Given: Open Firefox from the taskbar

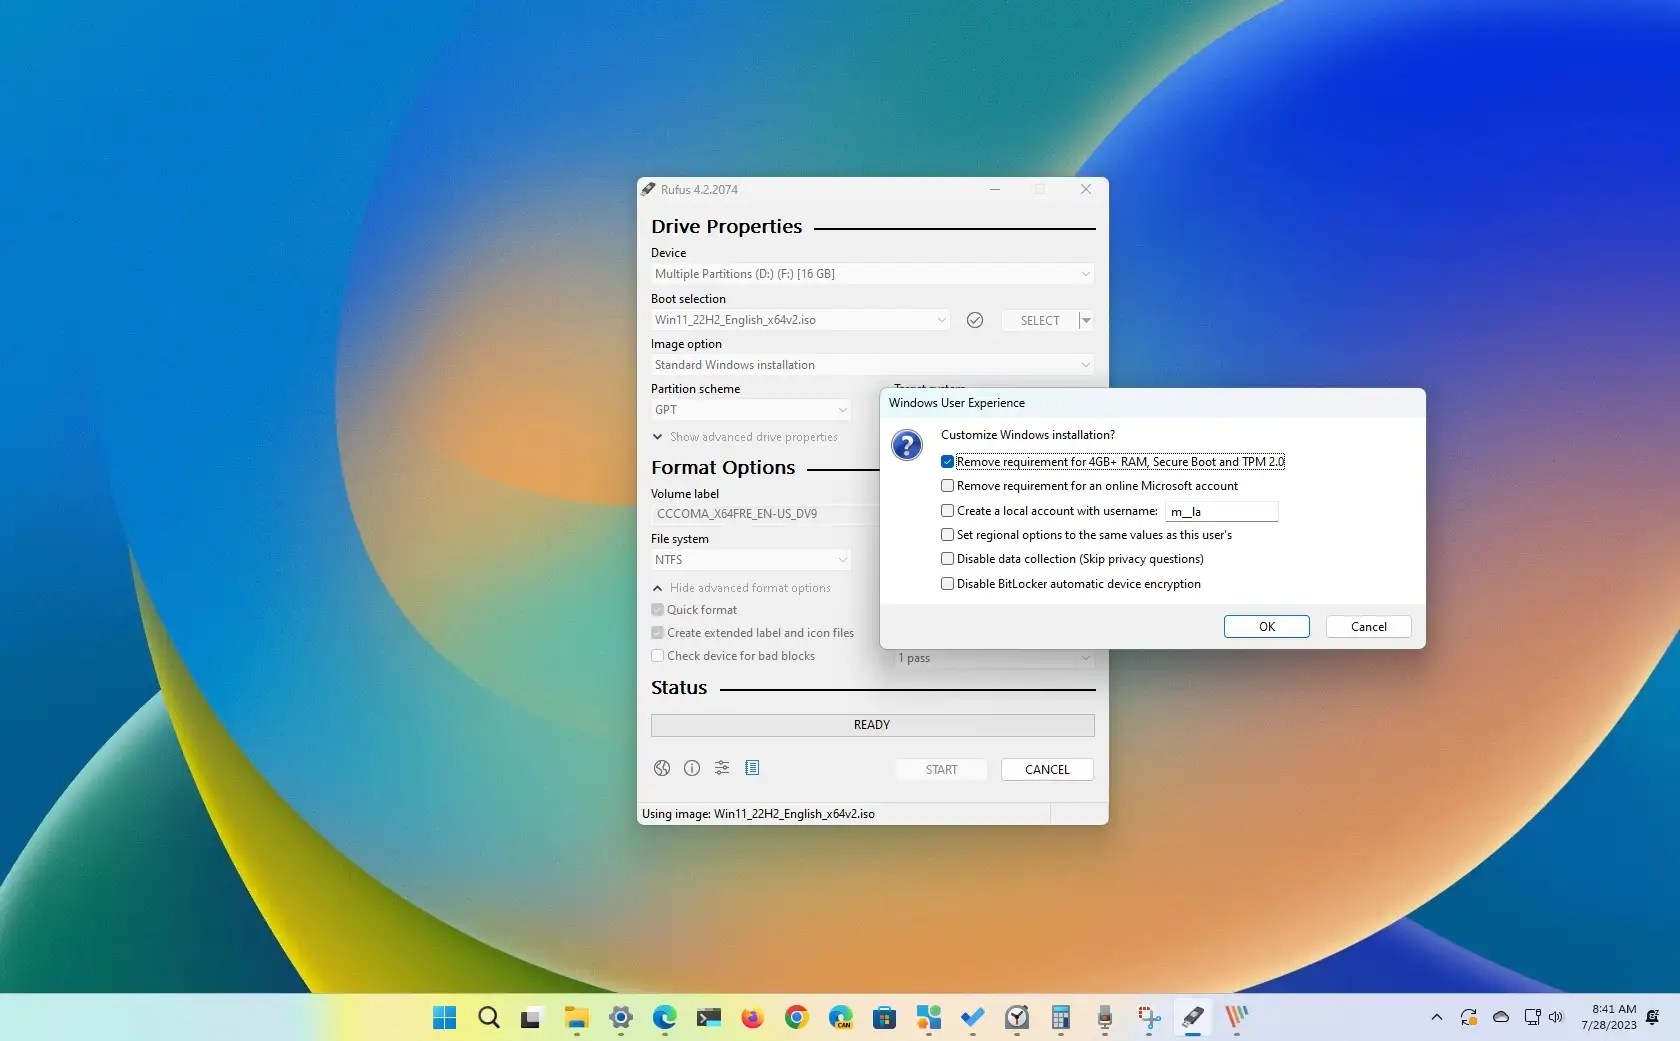Looking at the screenshot, I should 751,1019.
